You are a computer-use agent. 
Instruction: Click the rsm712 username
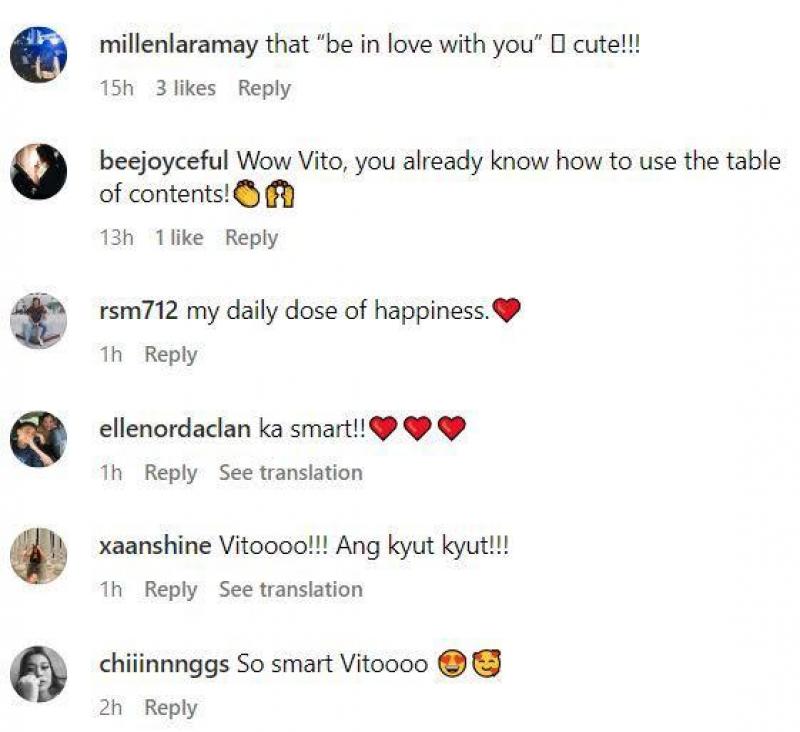139,311
